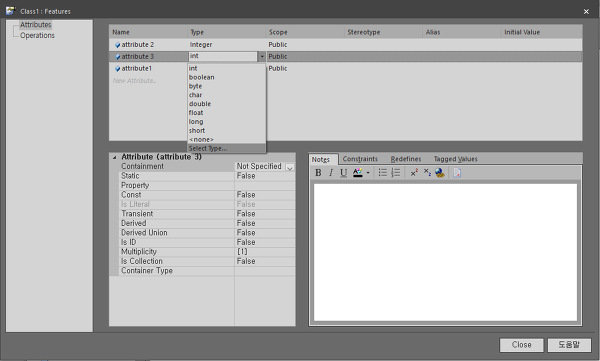Toggle italic formatting in Notes toolbar
The image size is (600, 361).
point(331,173)
